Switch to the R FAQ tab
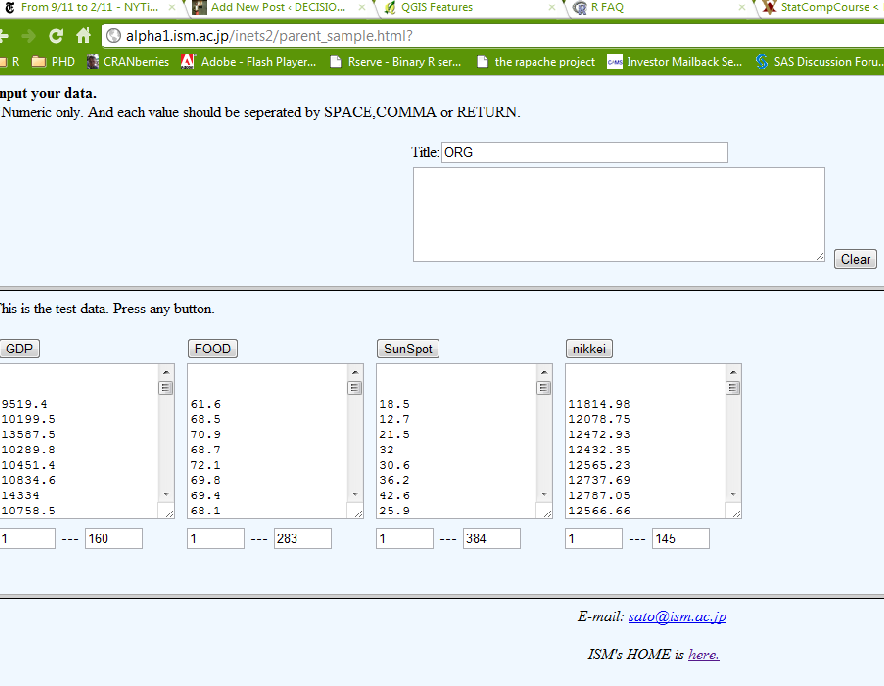The height and width of the screenshot is (686, 884). coord(650,7)
